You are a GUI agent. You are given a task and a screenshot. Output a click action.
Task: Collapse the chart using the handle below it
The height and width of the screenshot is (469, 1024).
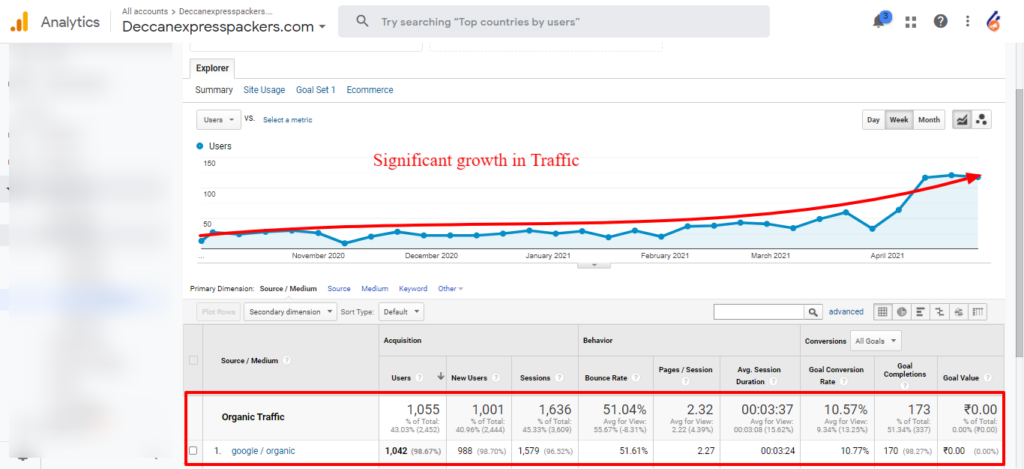click(594, 265)
